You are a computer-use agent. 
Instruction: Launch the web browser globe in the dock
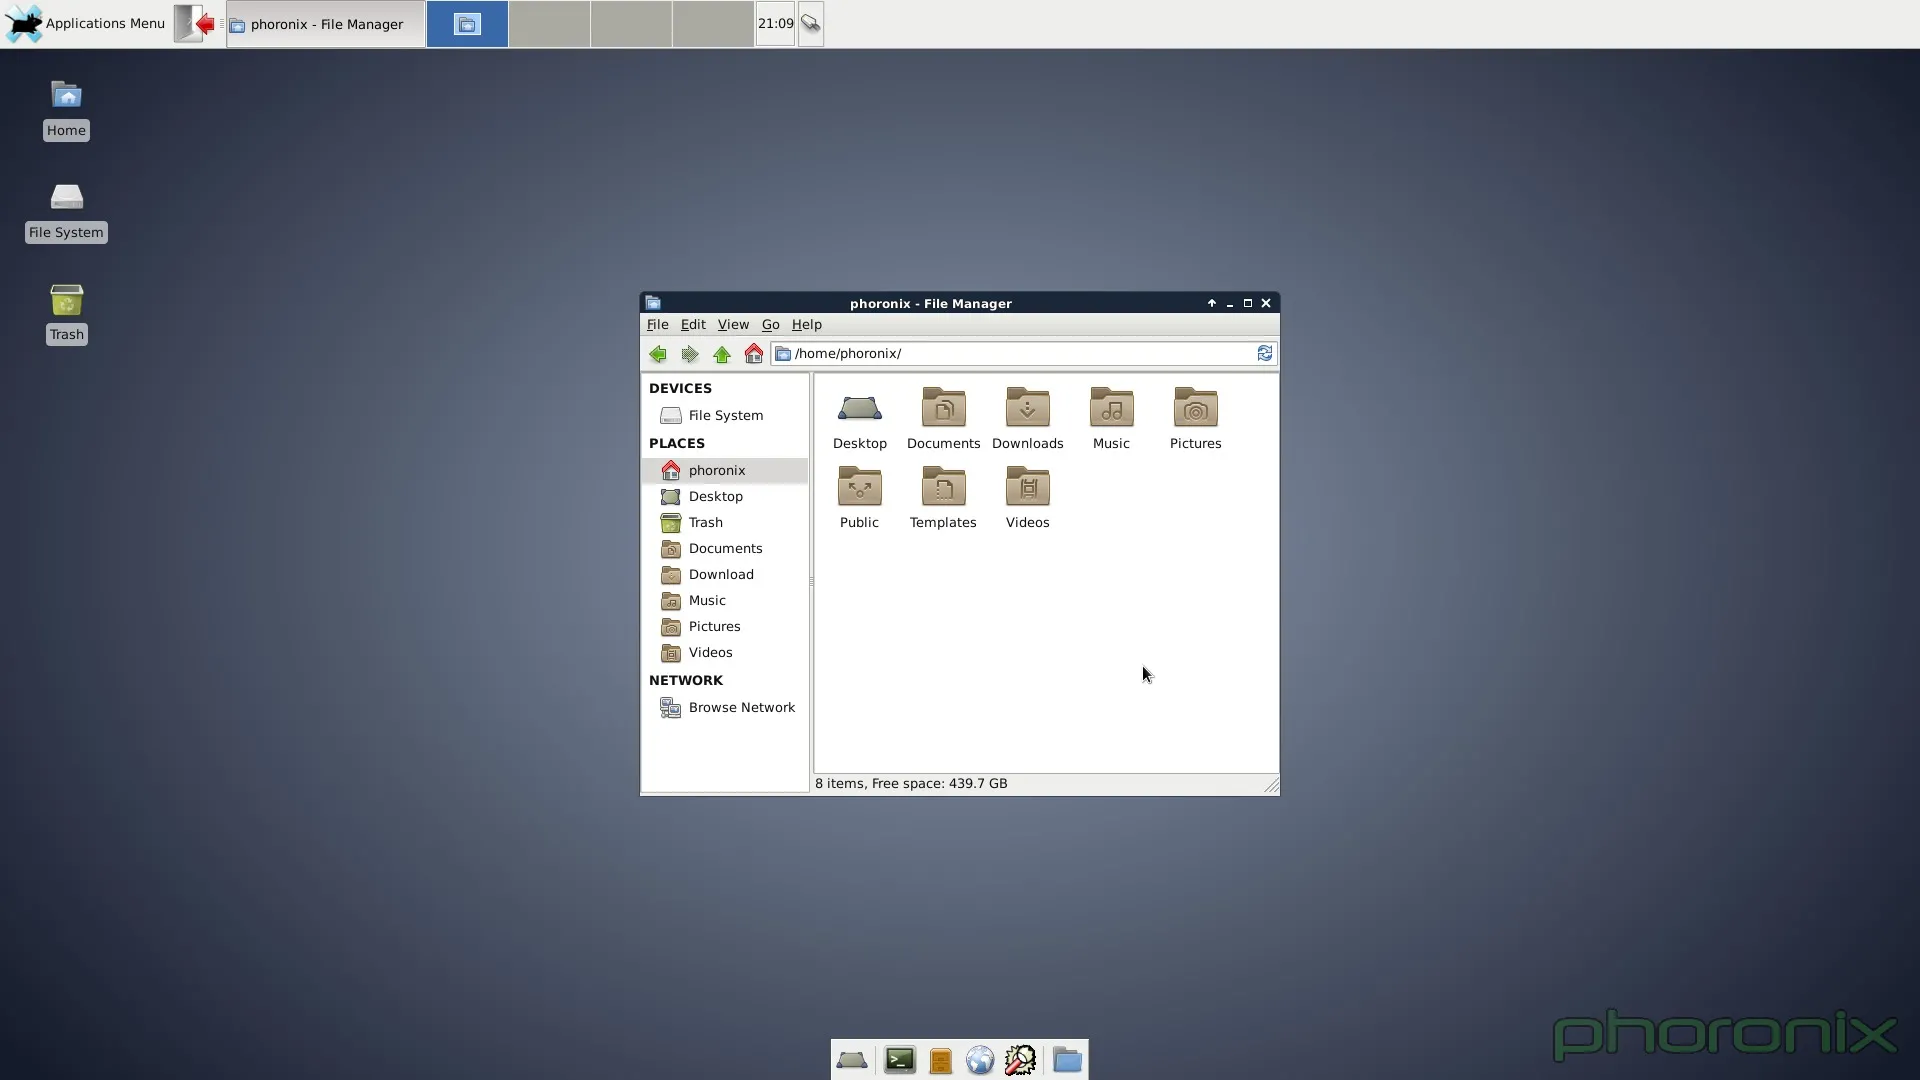pyautogui.click(x=980, y=1060)
